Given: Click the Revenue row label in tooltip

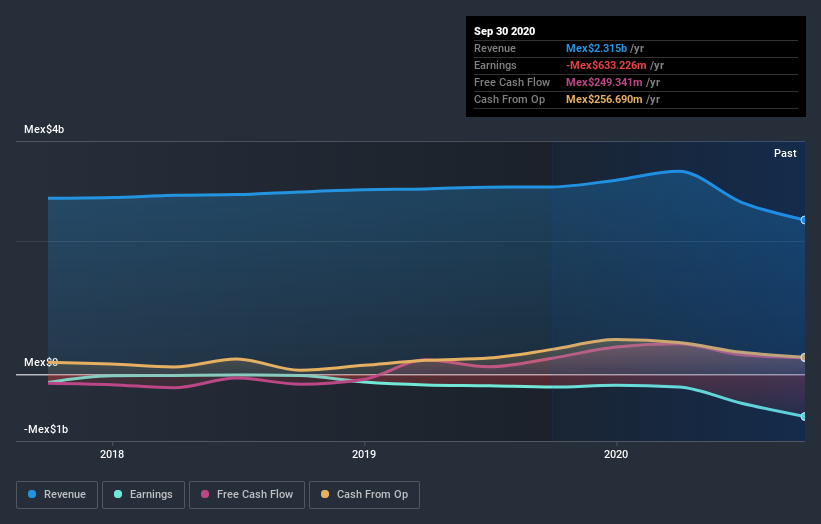Looking at the screenshot, I should coord(495,48).
